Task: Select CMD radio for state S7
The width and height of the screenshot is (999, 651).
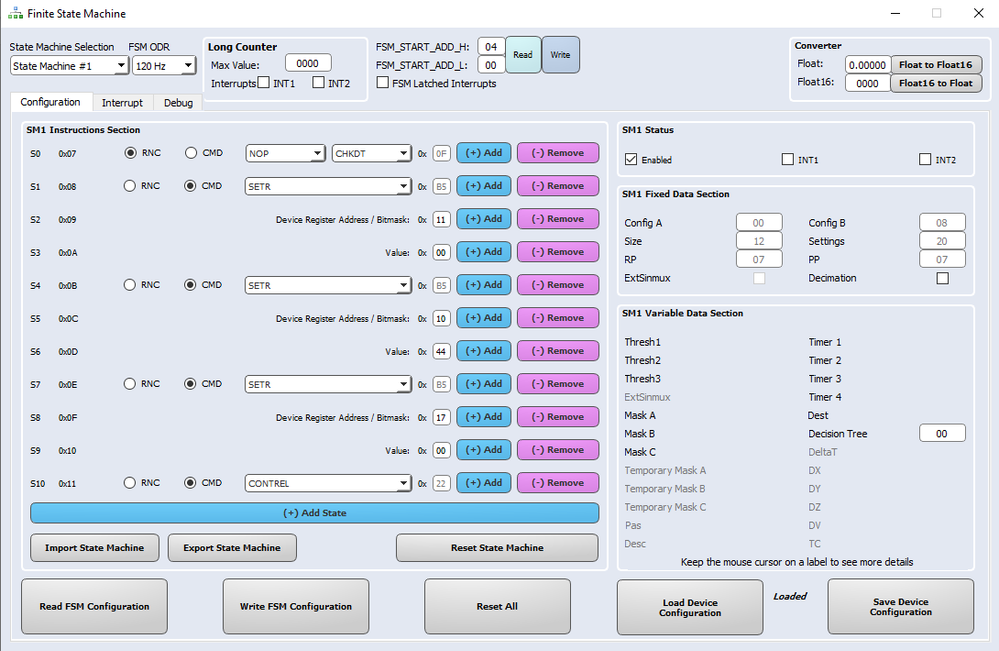Action: pos(190,384)
